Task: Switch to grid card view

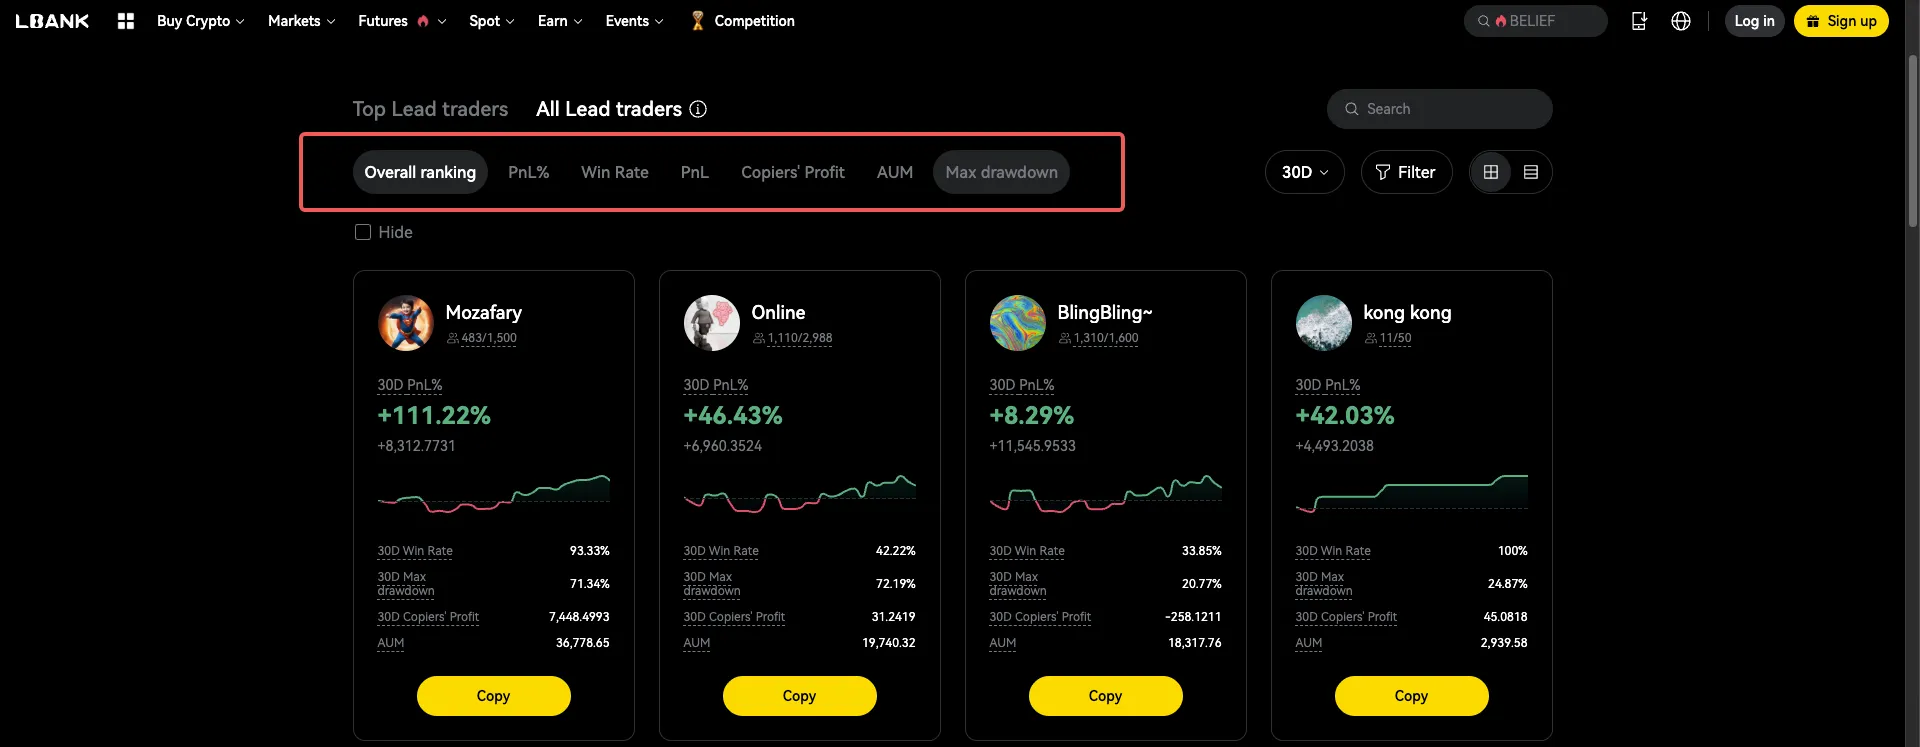Action: [x=1490, y=172]
